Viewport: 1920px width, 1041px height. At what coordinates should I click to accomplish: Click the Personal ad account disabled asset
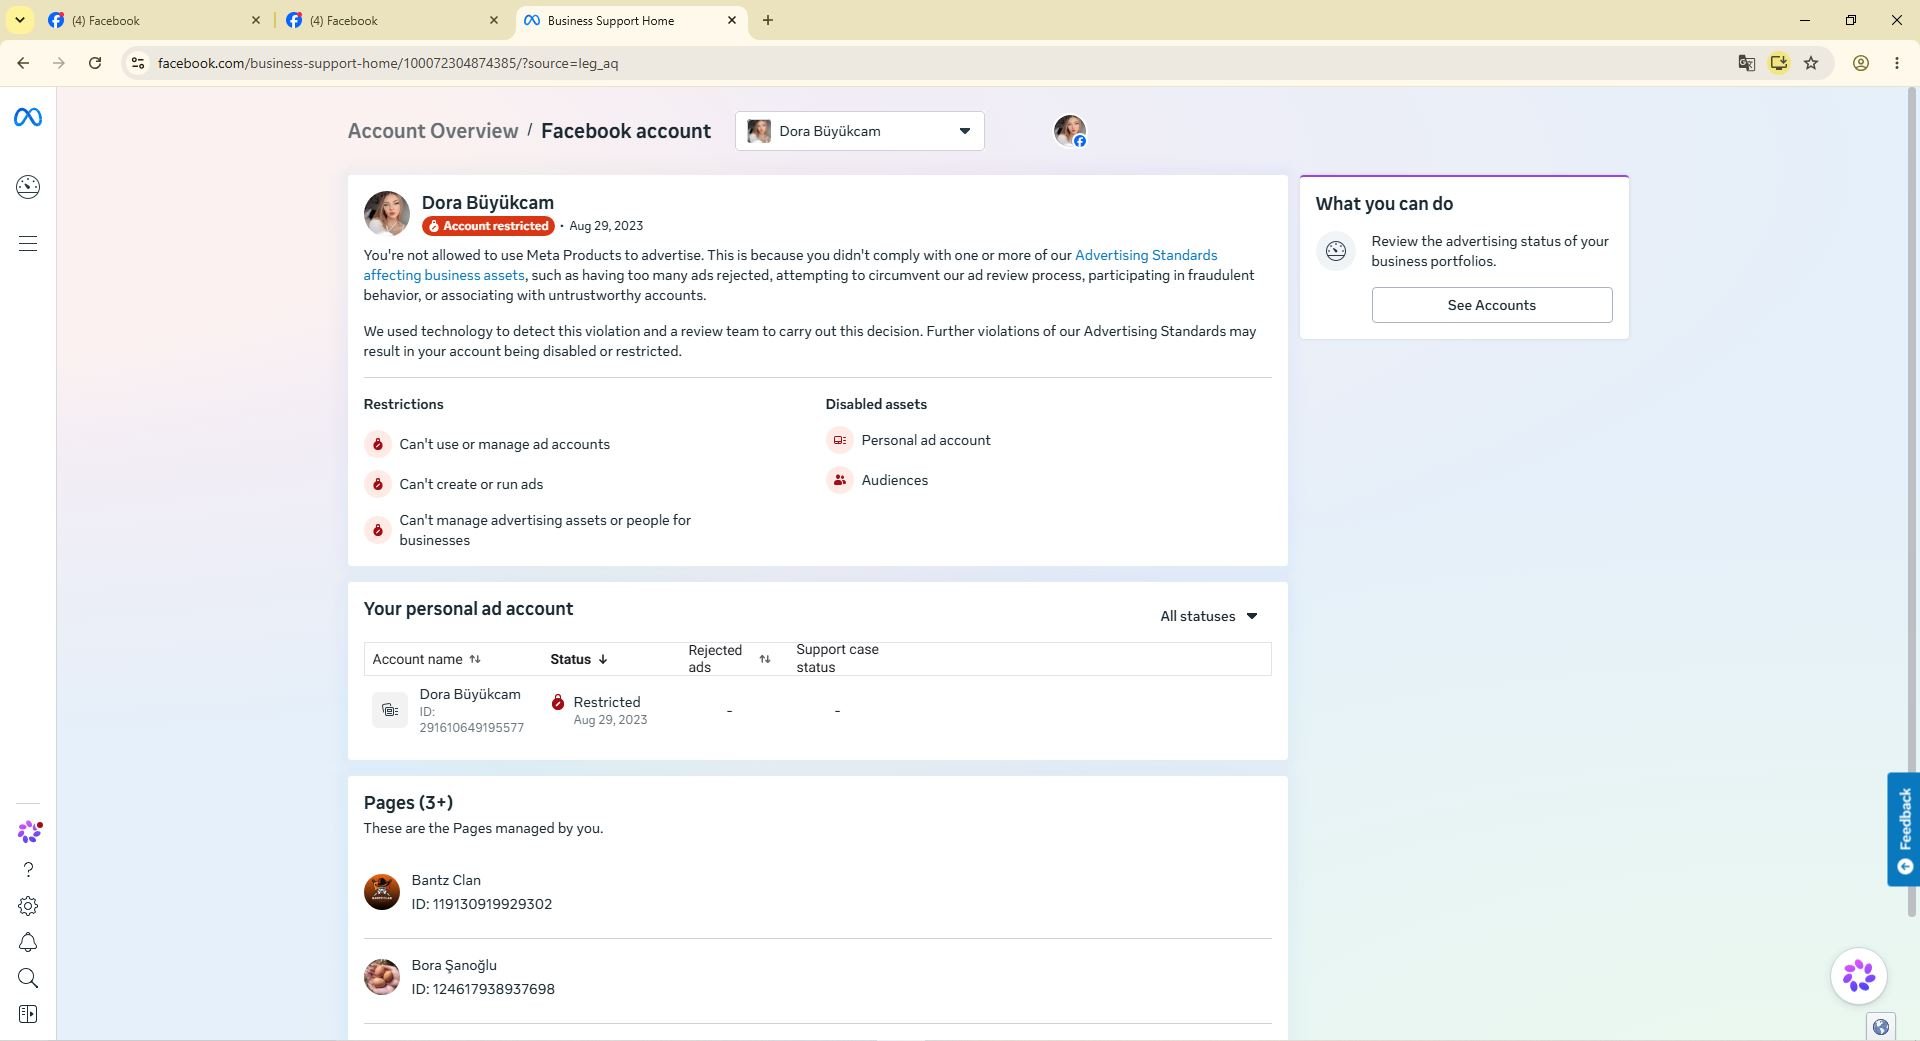click(x=926, y=440)
